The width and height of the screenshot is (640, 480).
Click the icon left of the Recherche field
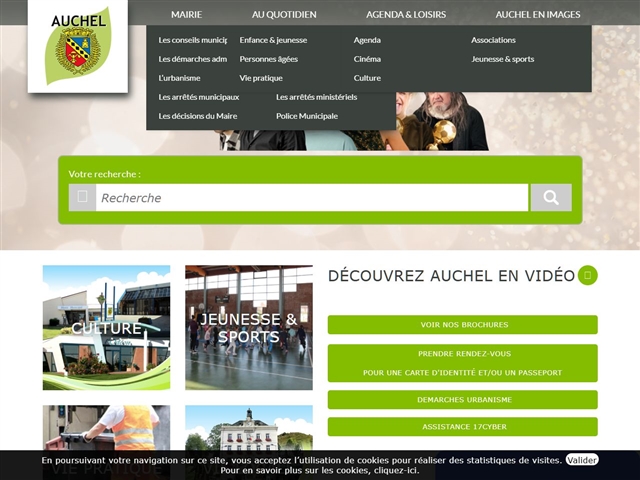[82, 198]
